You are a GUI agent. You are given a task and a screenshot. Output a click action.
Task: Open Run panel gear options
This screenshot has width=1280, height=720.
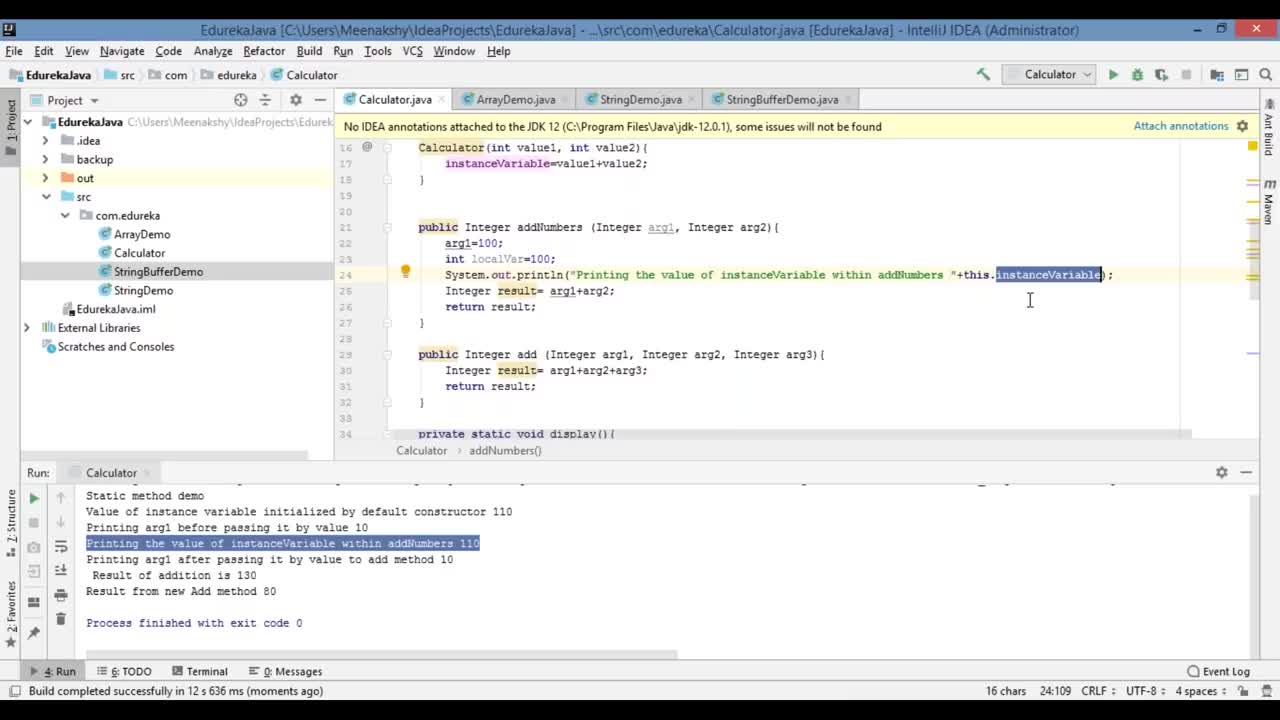pos(1221,472)
